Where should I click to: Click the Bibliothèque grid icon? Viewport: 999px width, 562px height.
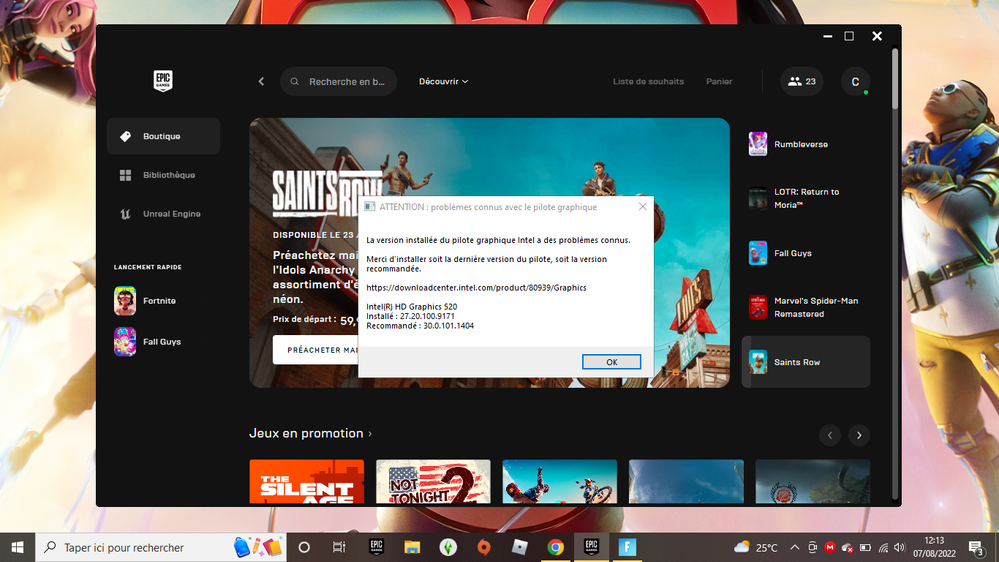(x=126, y=175)
